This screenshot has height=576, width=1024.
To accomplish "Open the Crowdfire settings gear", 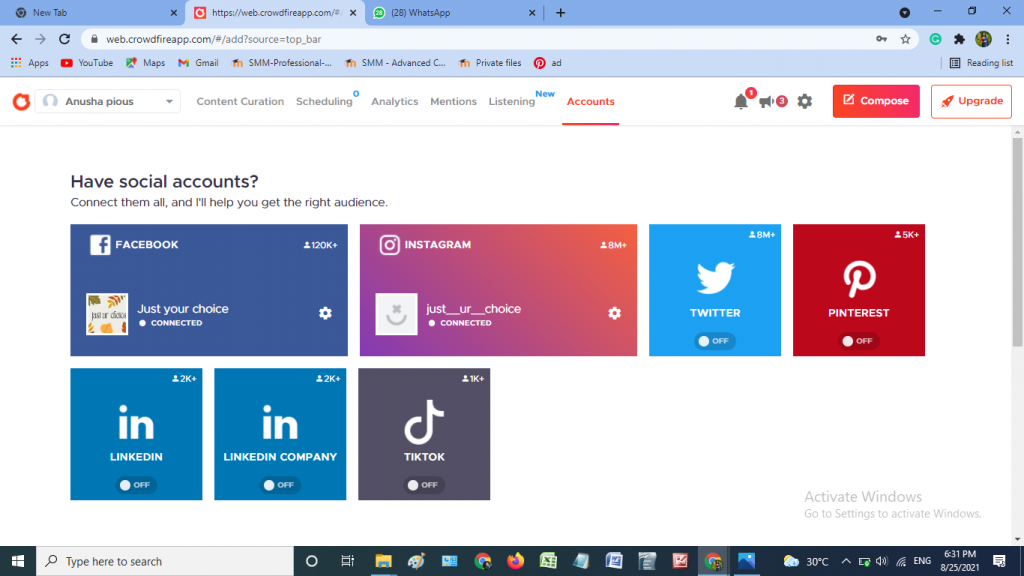I will [x=805, y=101].
